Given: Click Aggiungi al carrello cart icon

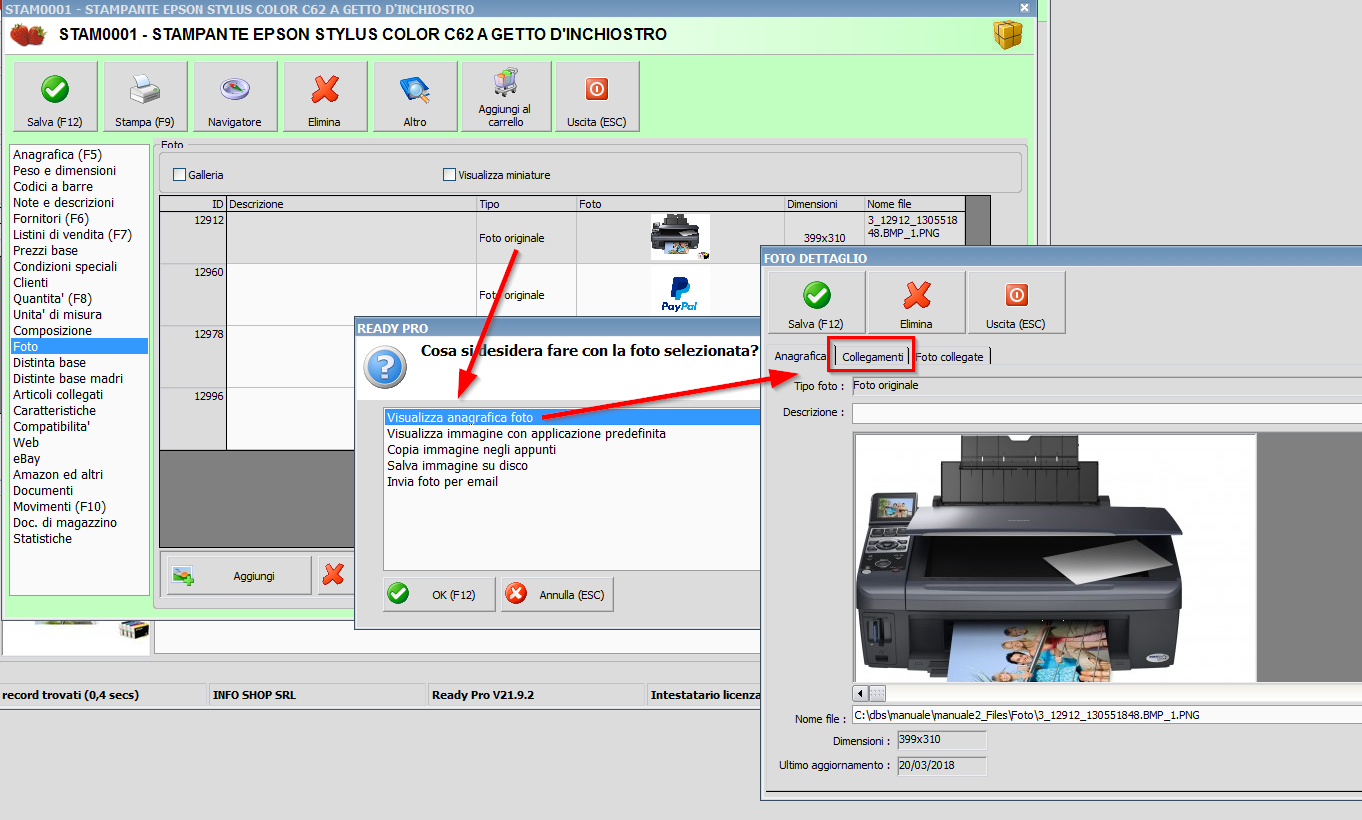Looking at the screenshot, I should (x=506, y=96).
